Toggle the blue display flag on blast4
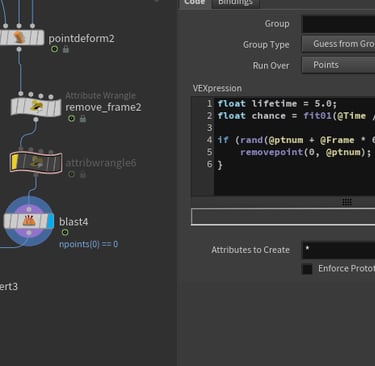 click(x=50, y=221)
